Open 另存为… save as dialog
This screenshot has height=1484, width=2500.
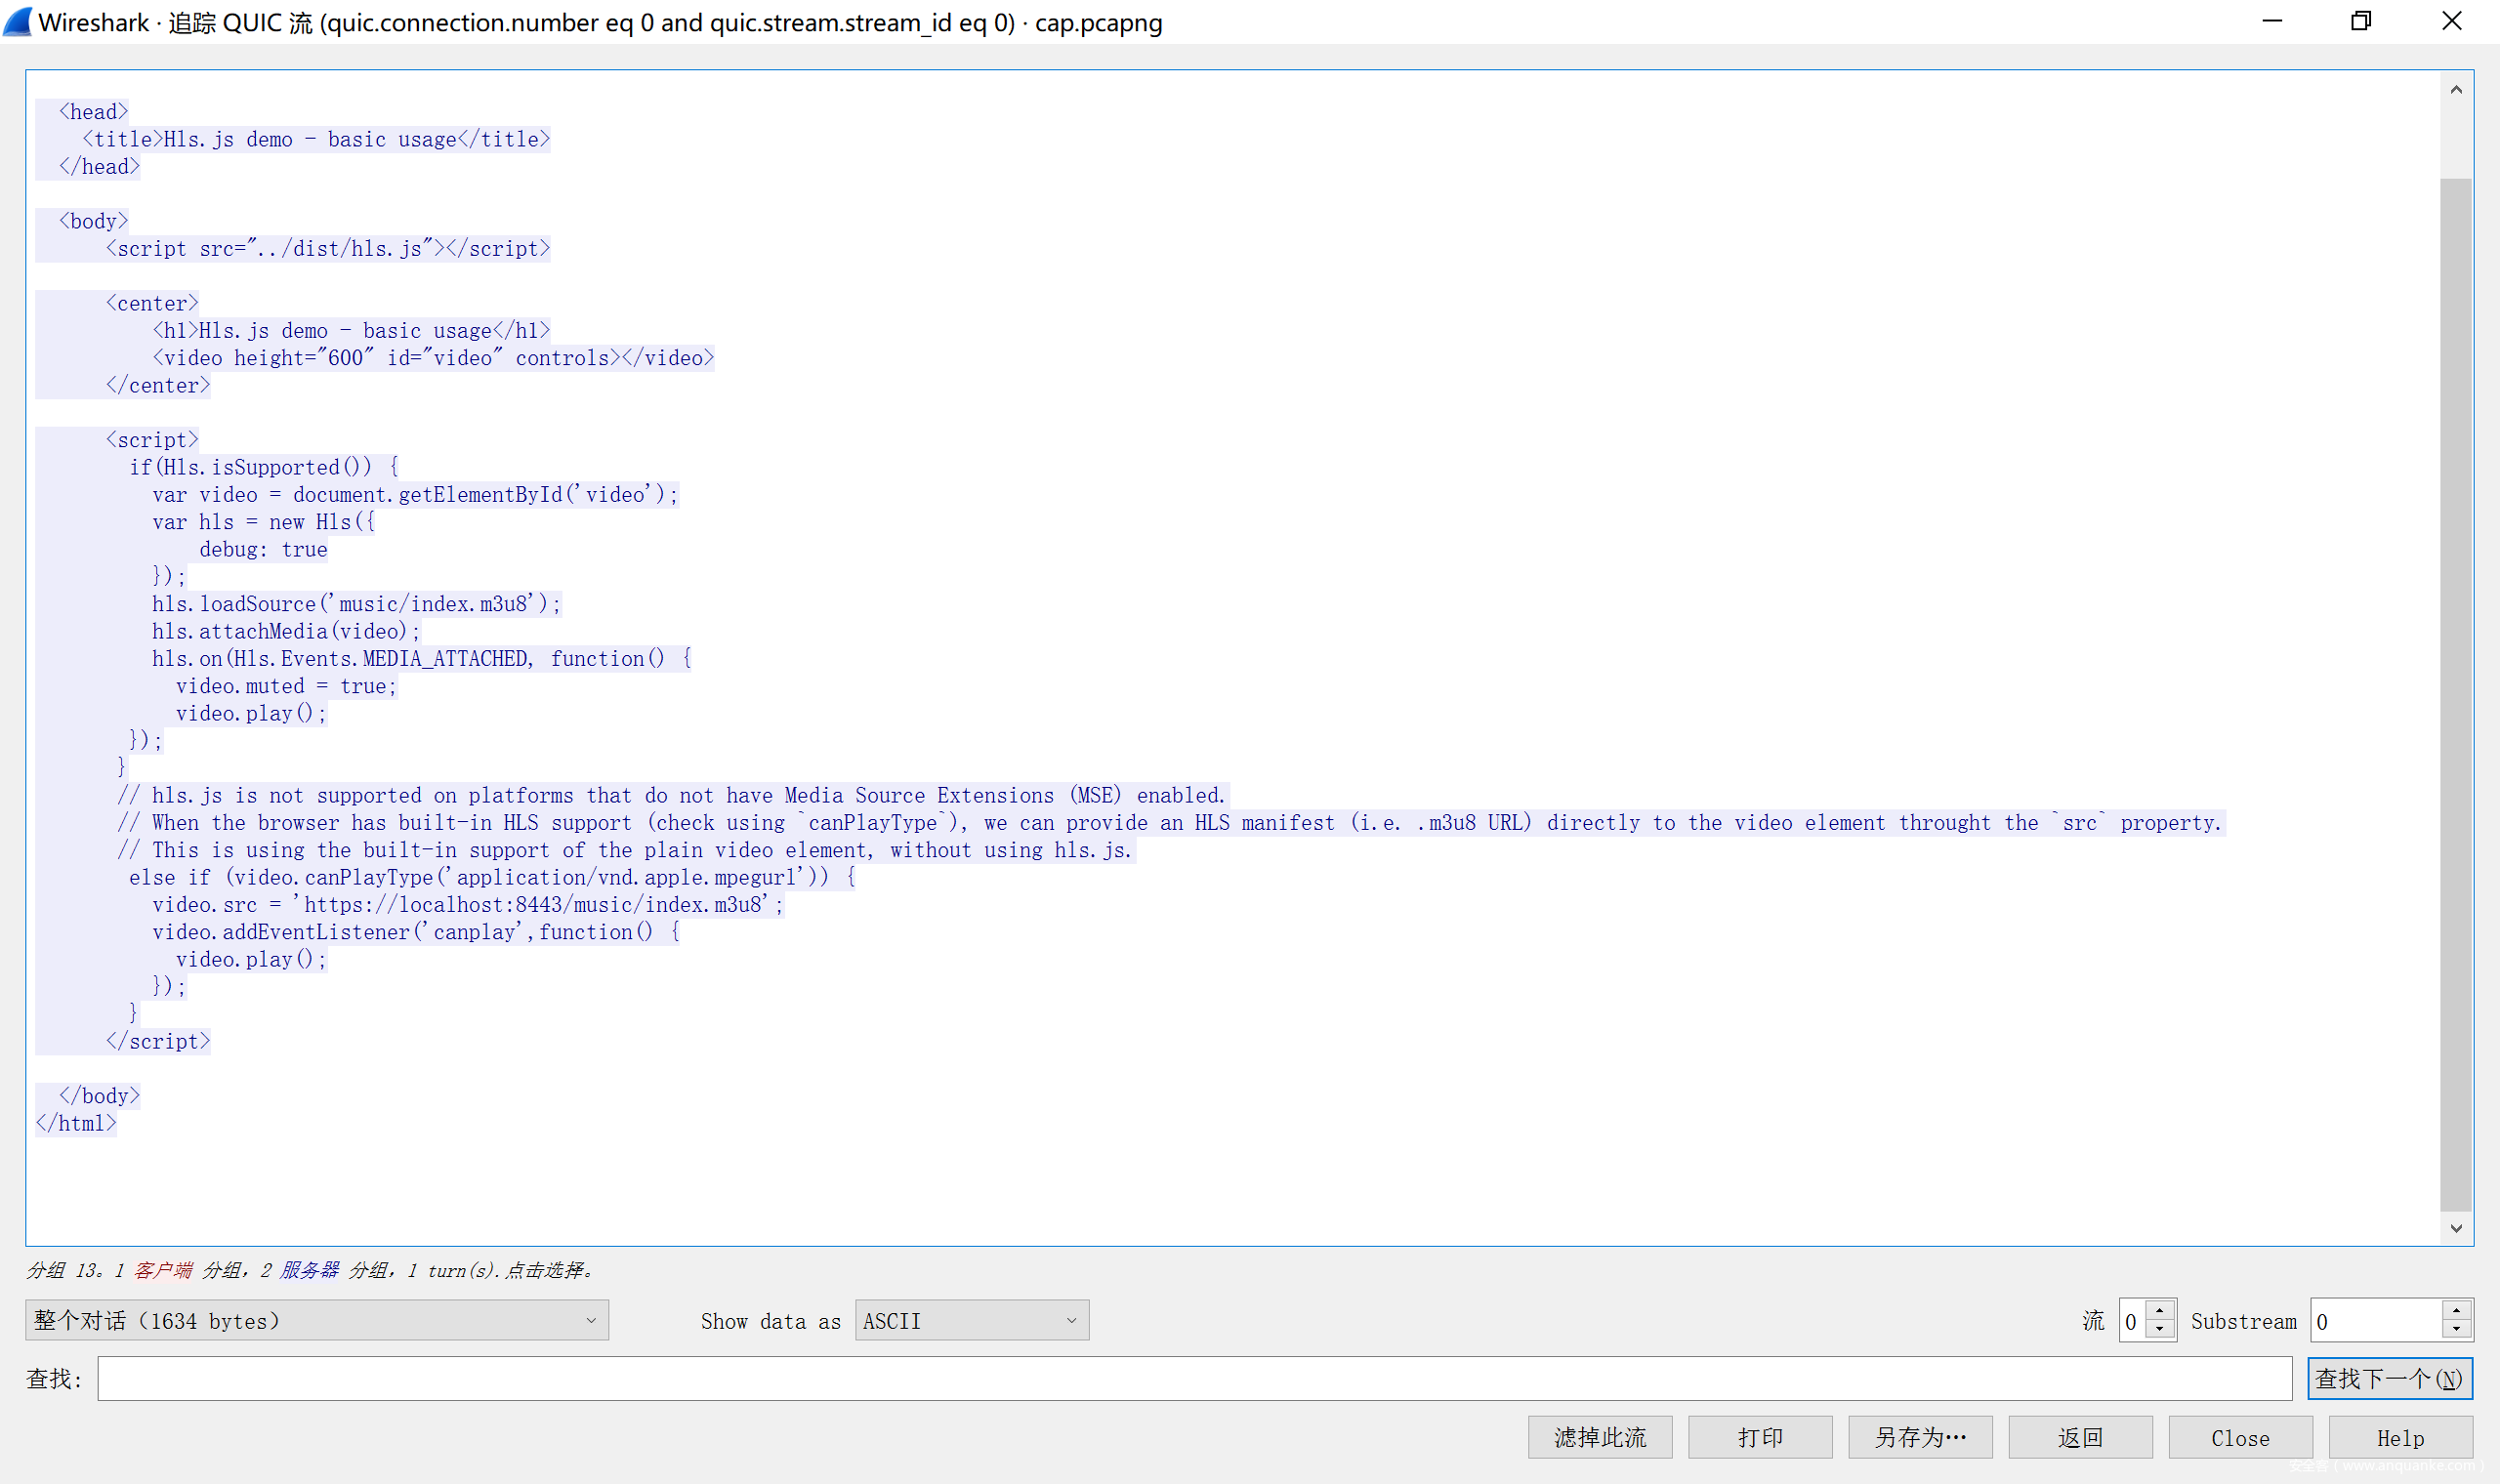click(1919, 1438)
